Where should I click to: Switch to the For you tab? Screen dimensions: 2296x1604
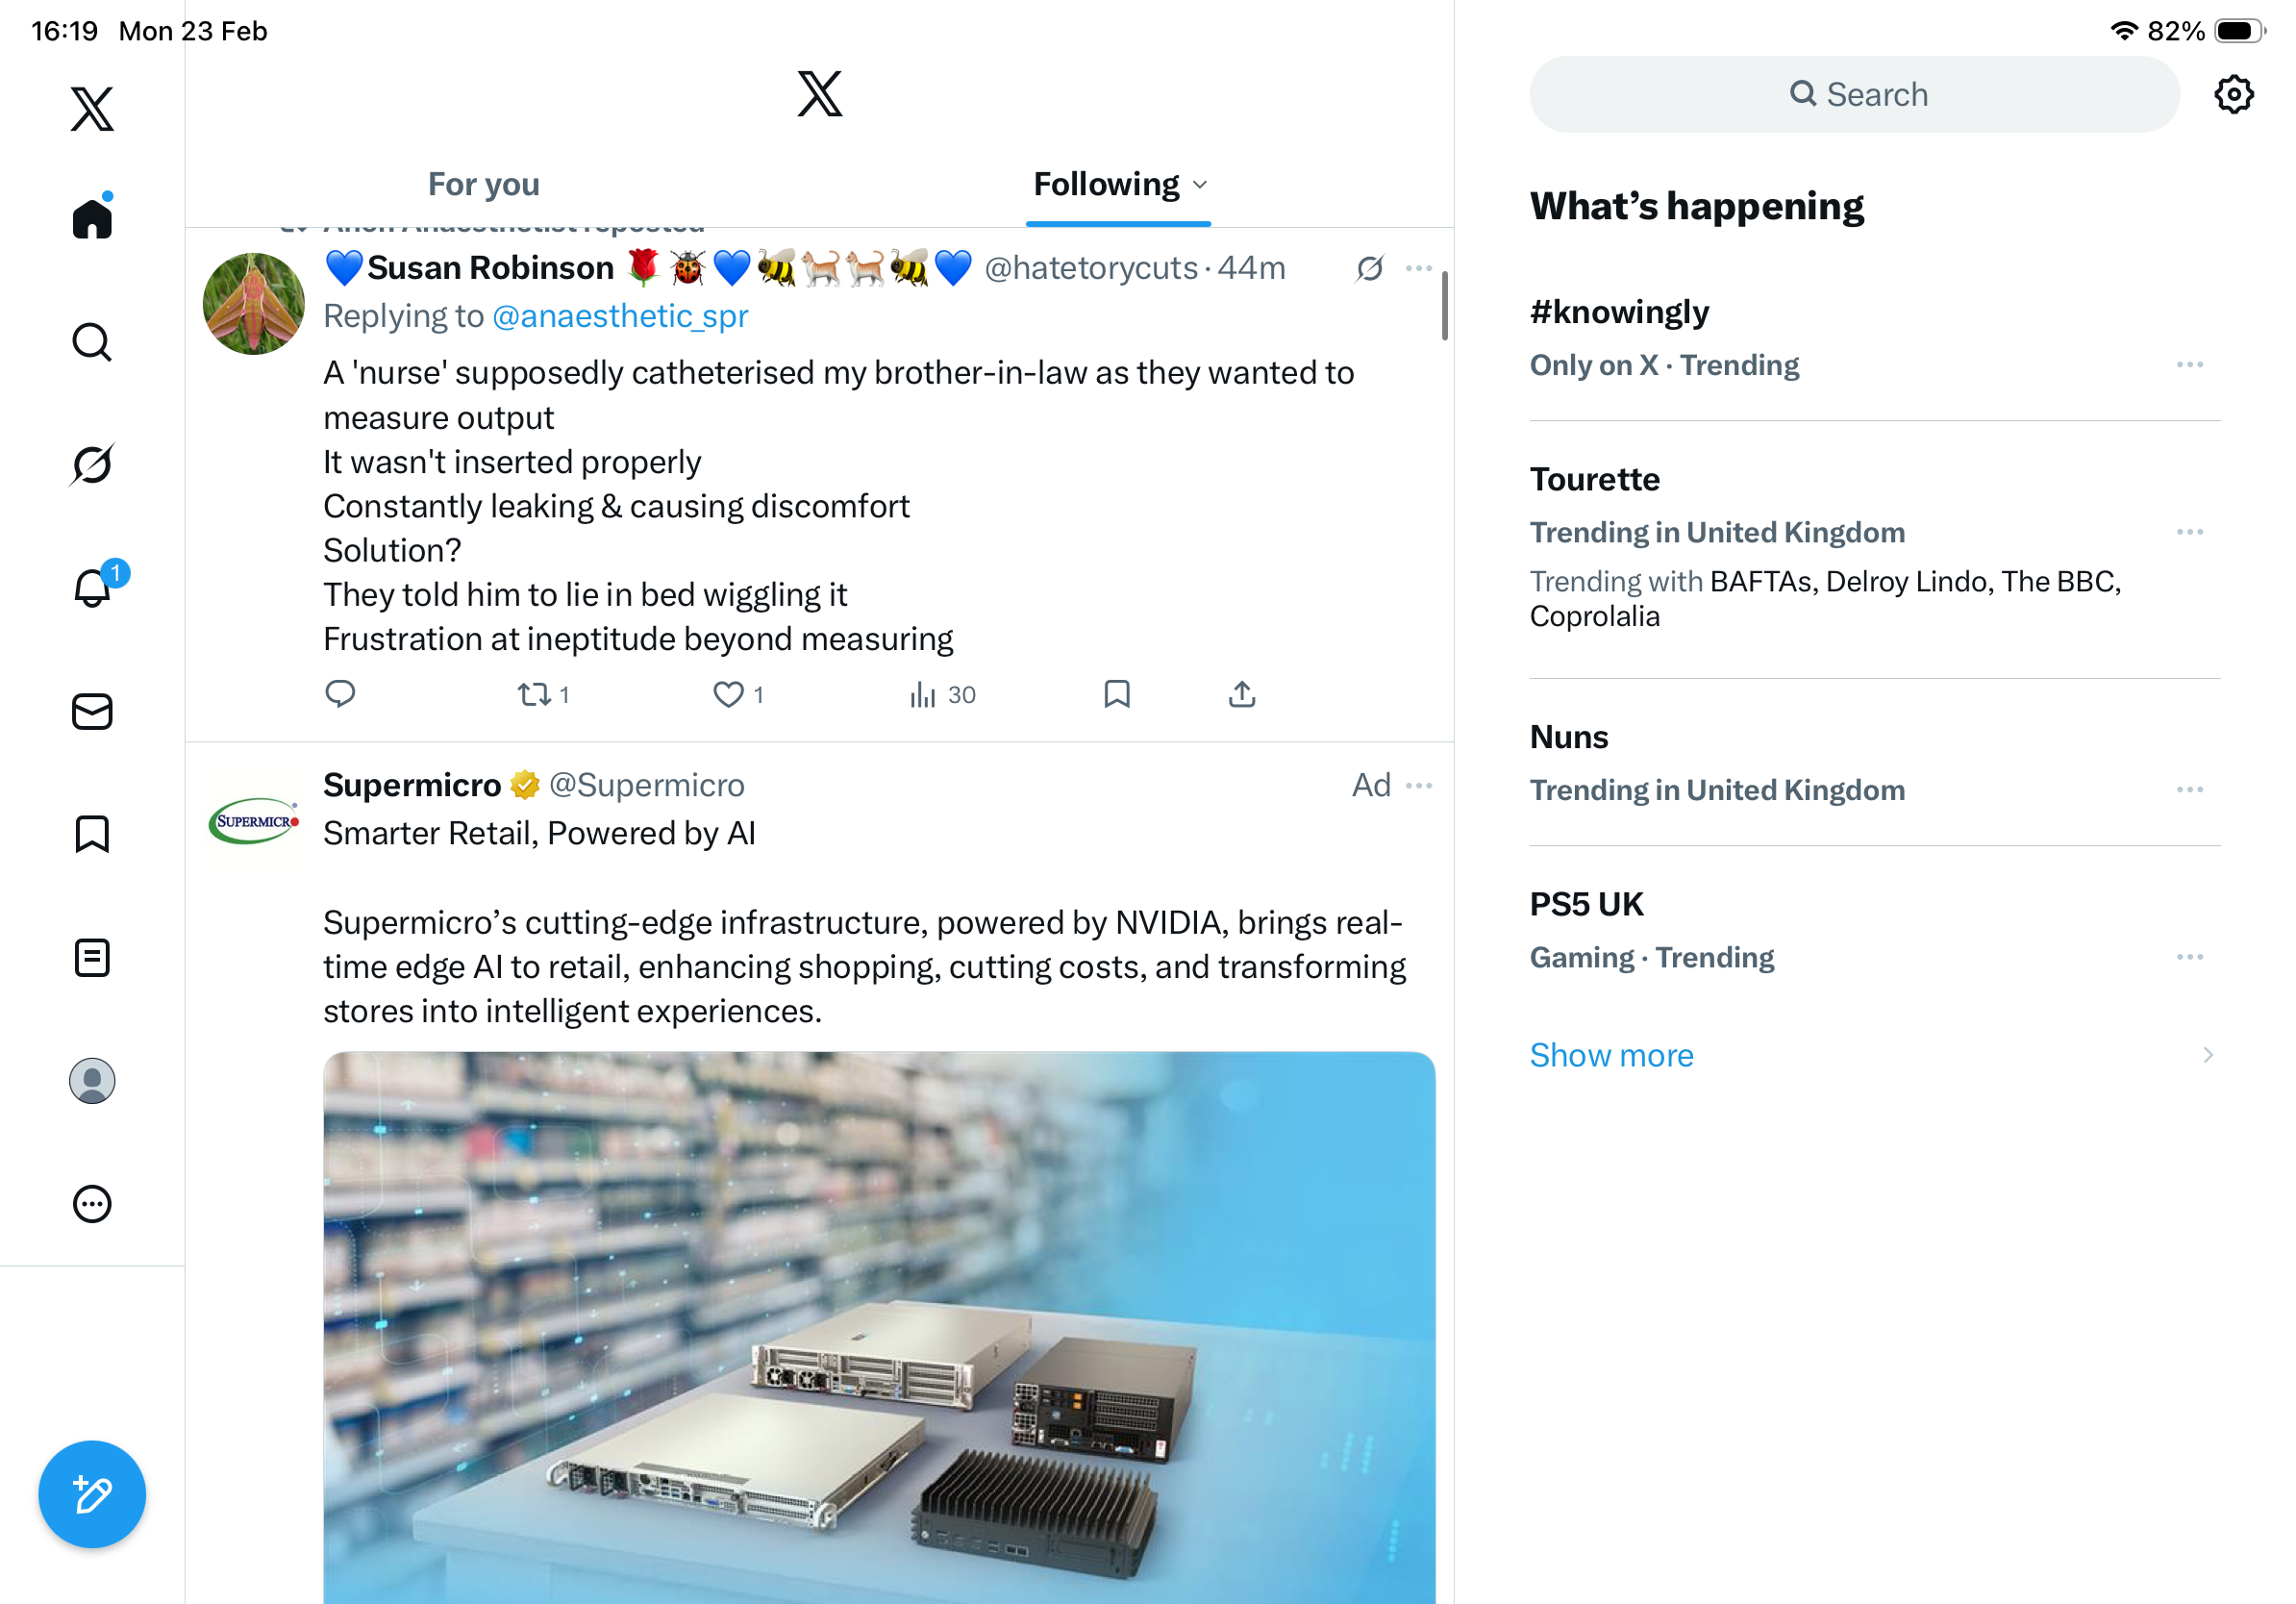click(484, 185)
